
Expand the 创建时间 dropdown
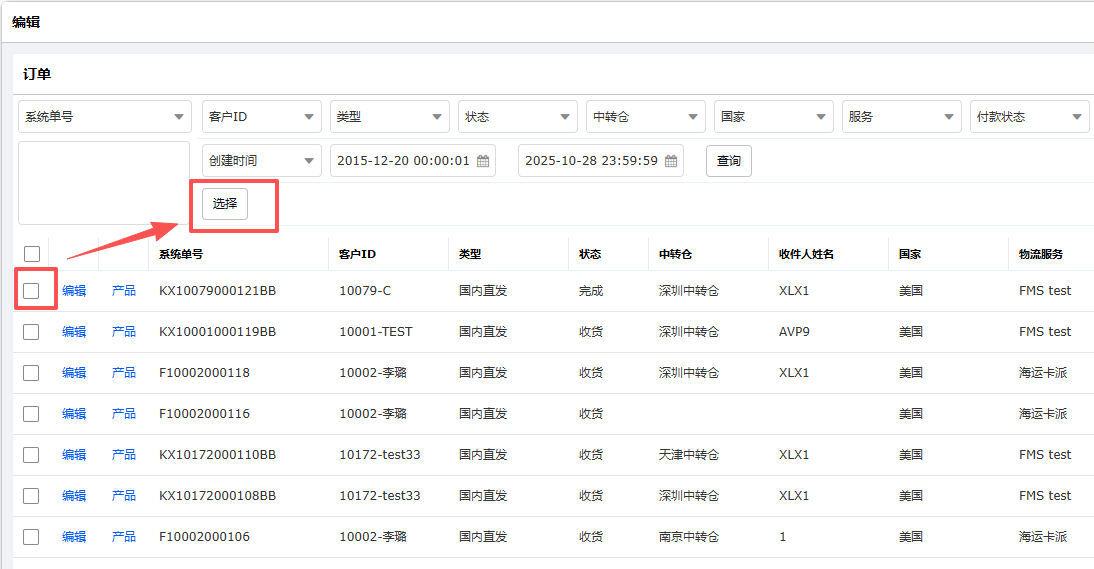tap(261, 161)
